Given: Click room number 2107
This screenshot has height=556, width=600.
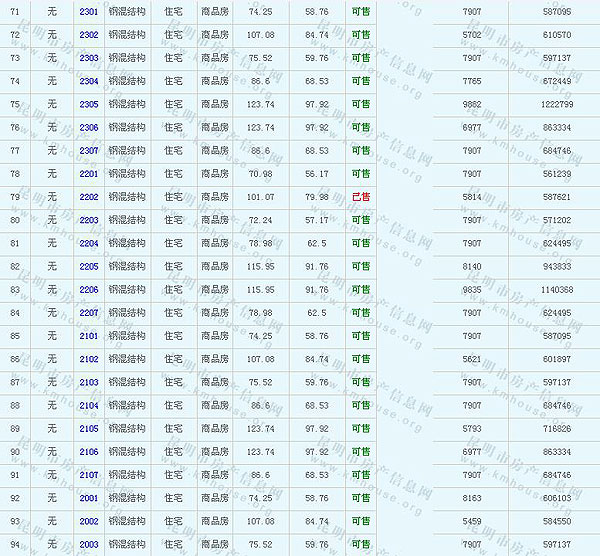Looking at the screenshot, I should (88, 475).
